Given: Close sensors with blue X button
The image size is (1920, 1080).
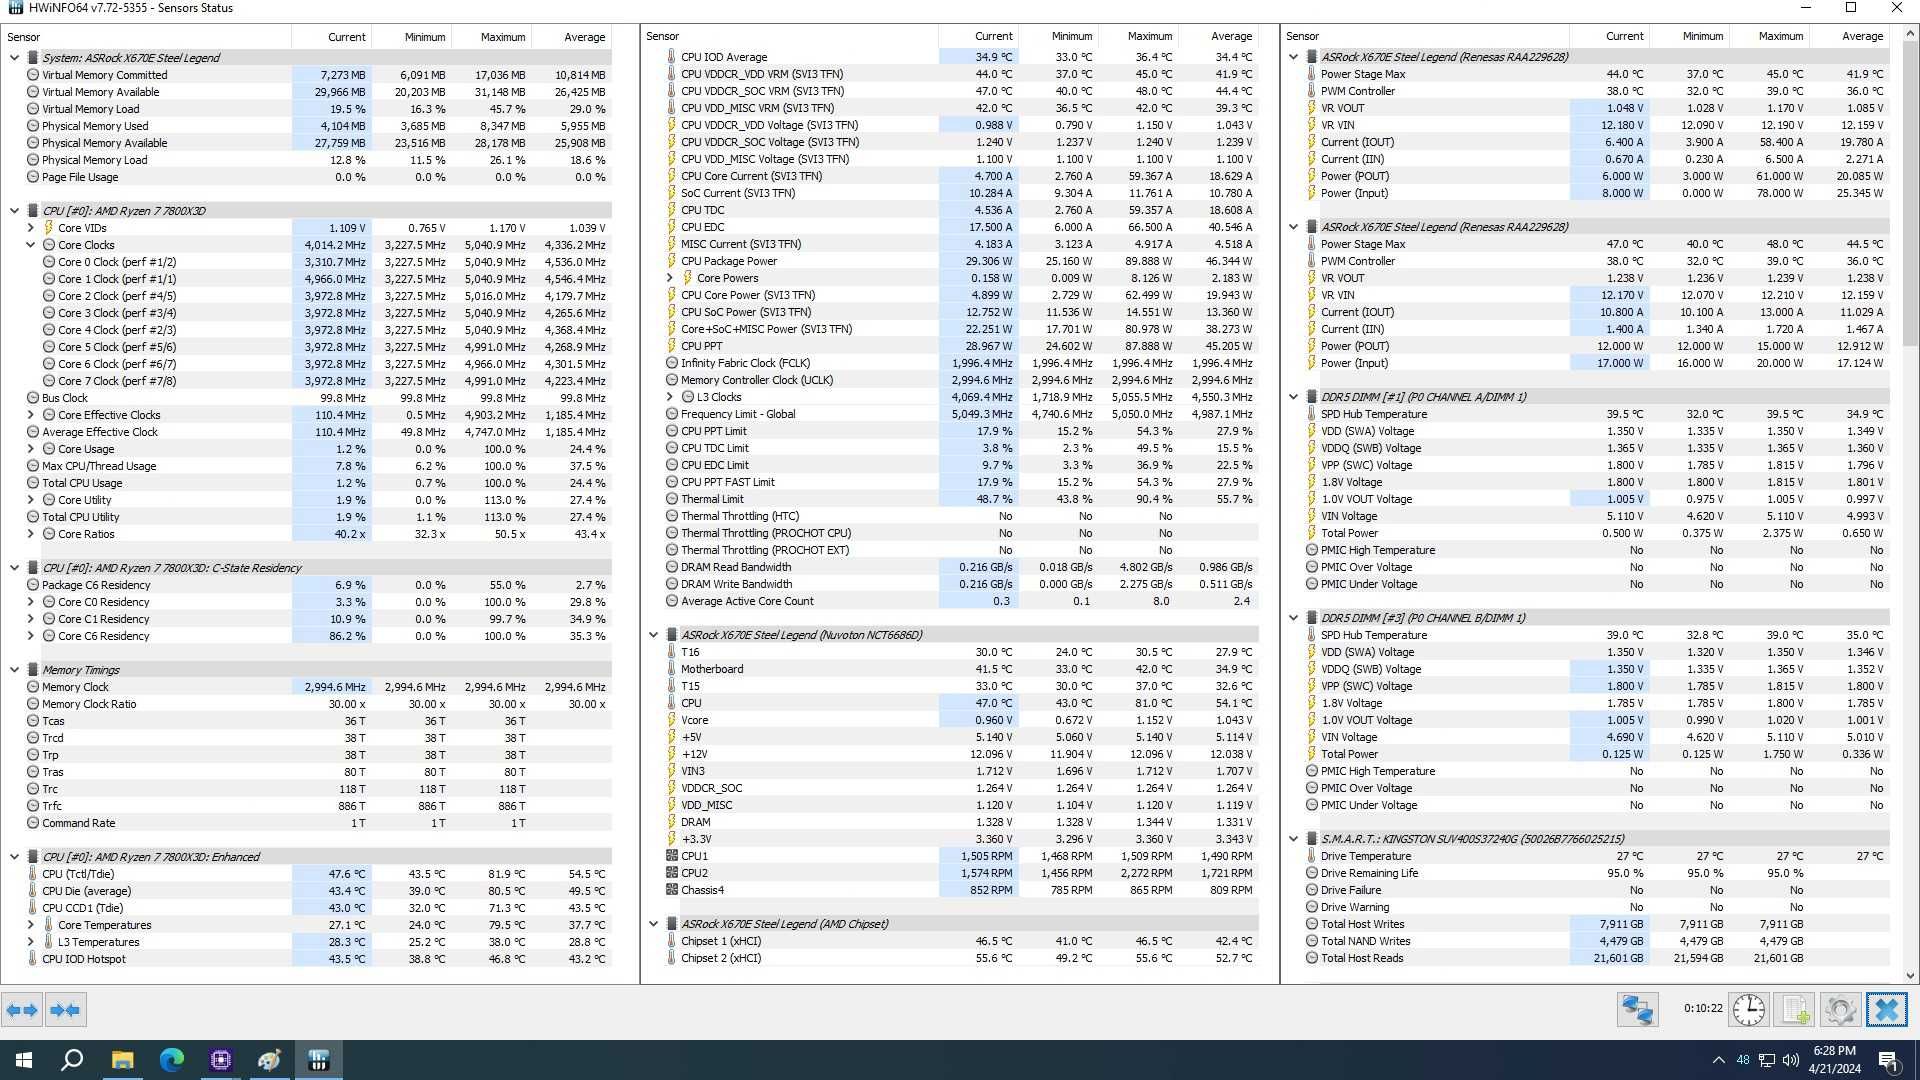Looking at the screenshot, I should (x=1887, y=1010).
